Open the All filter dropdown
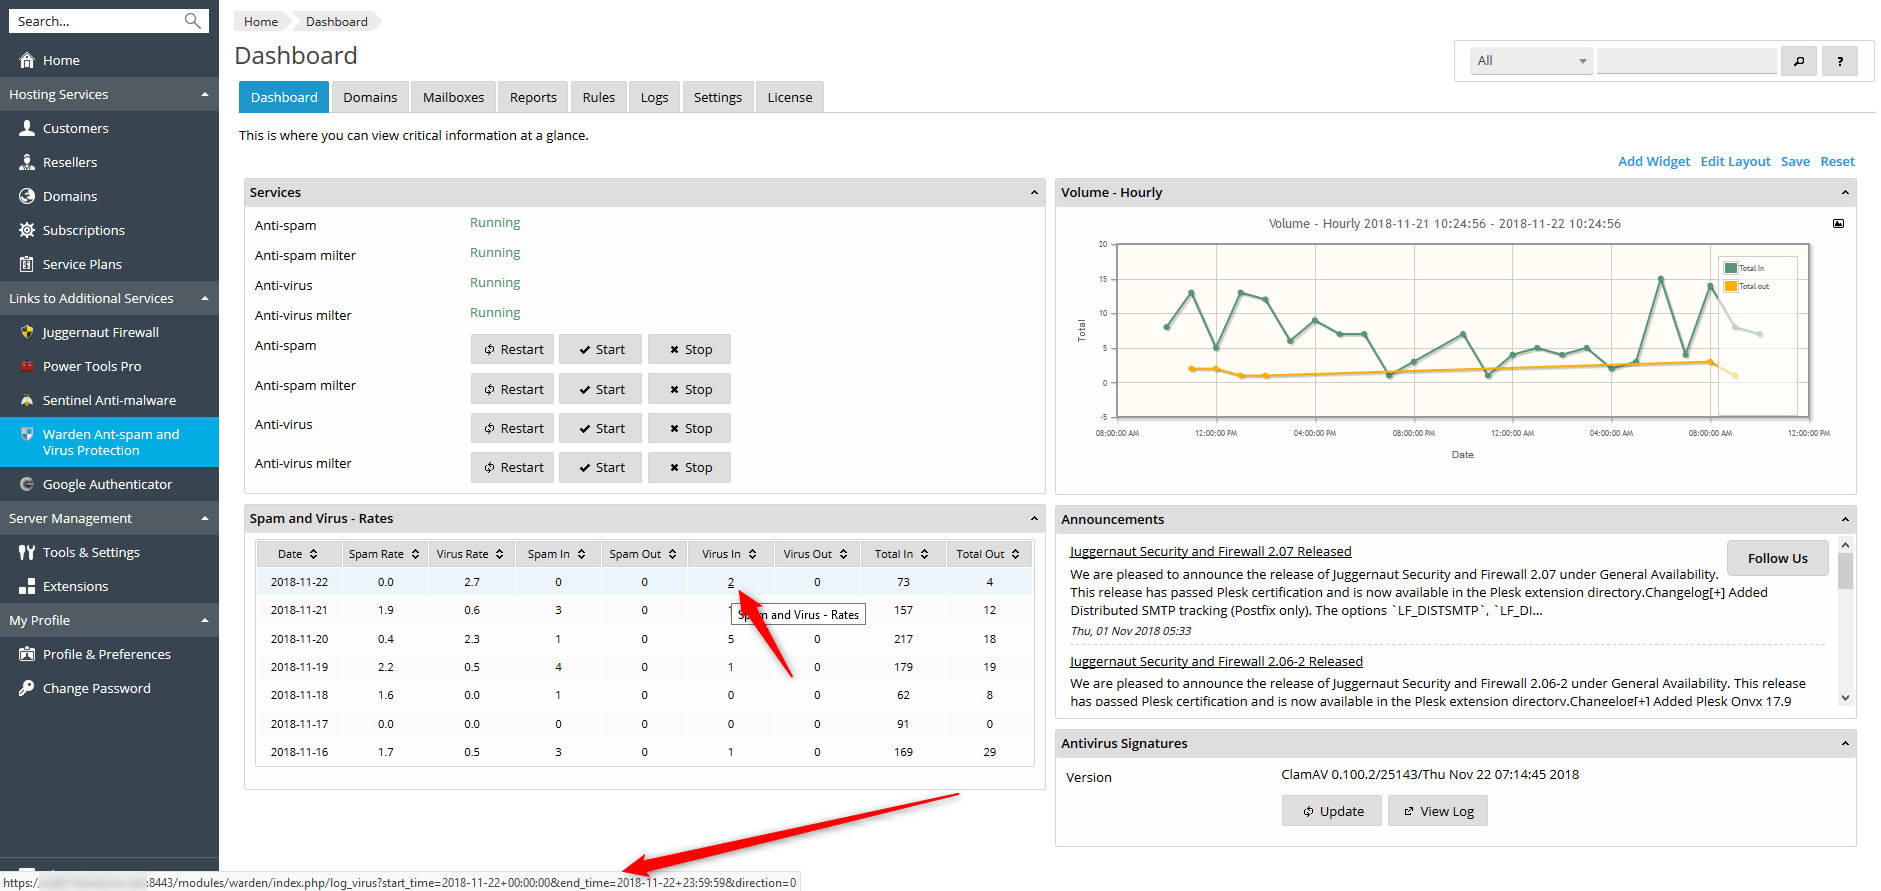 point(1531,61)
